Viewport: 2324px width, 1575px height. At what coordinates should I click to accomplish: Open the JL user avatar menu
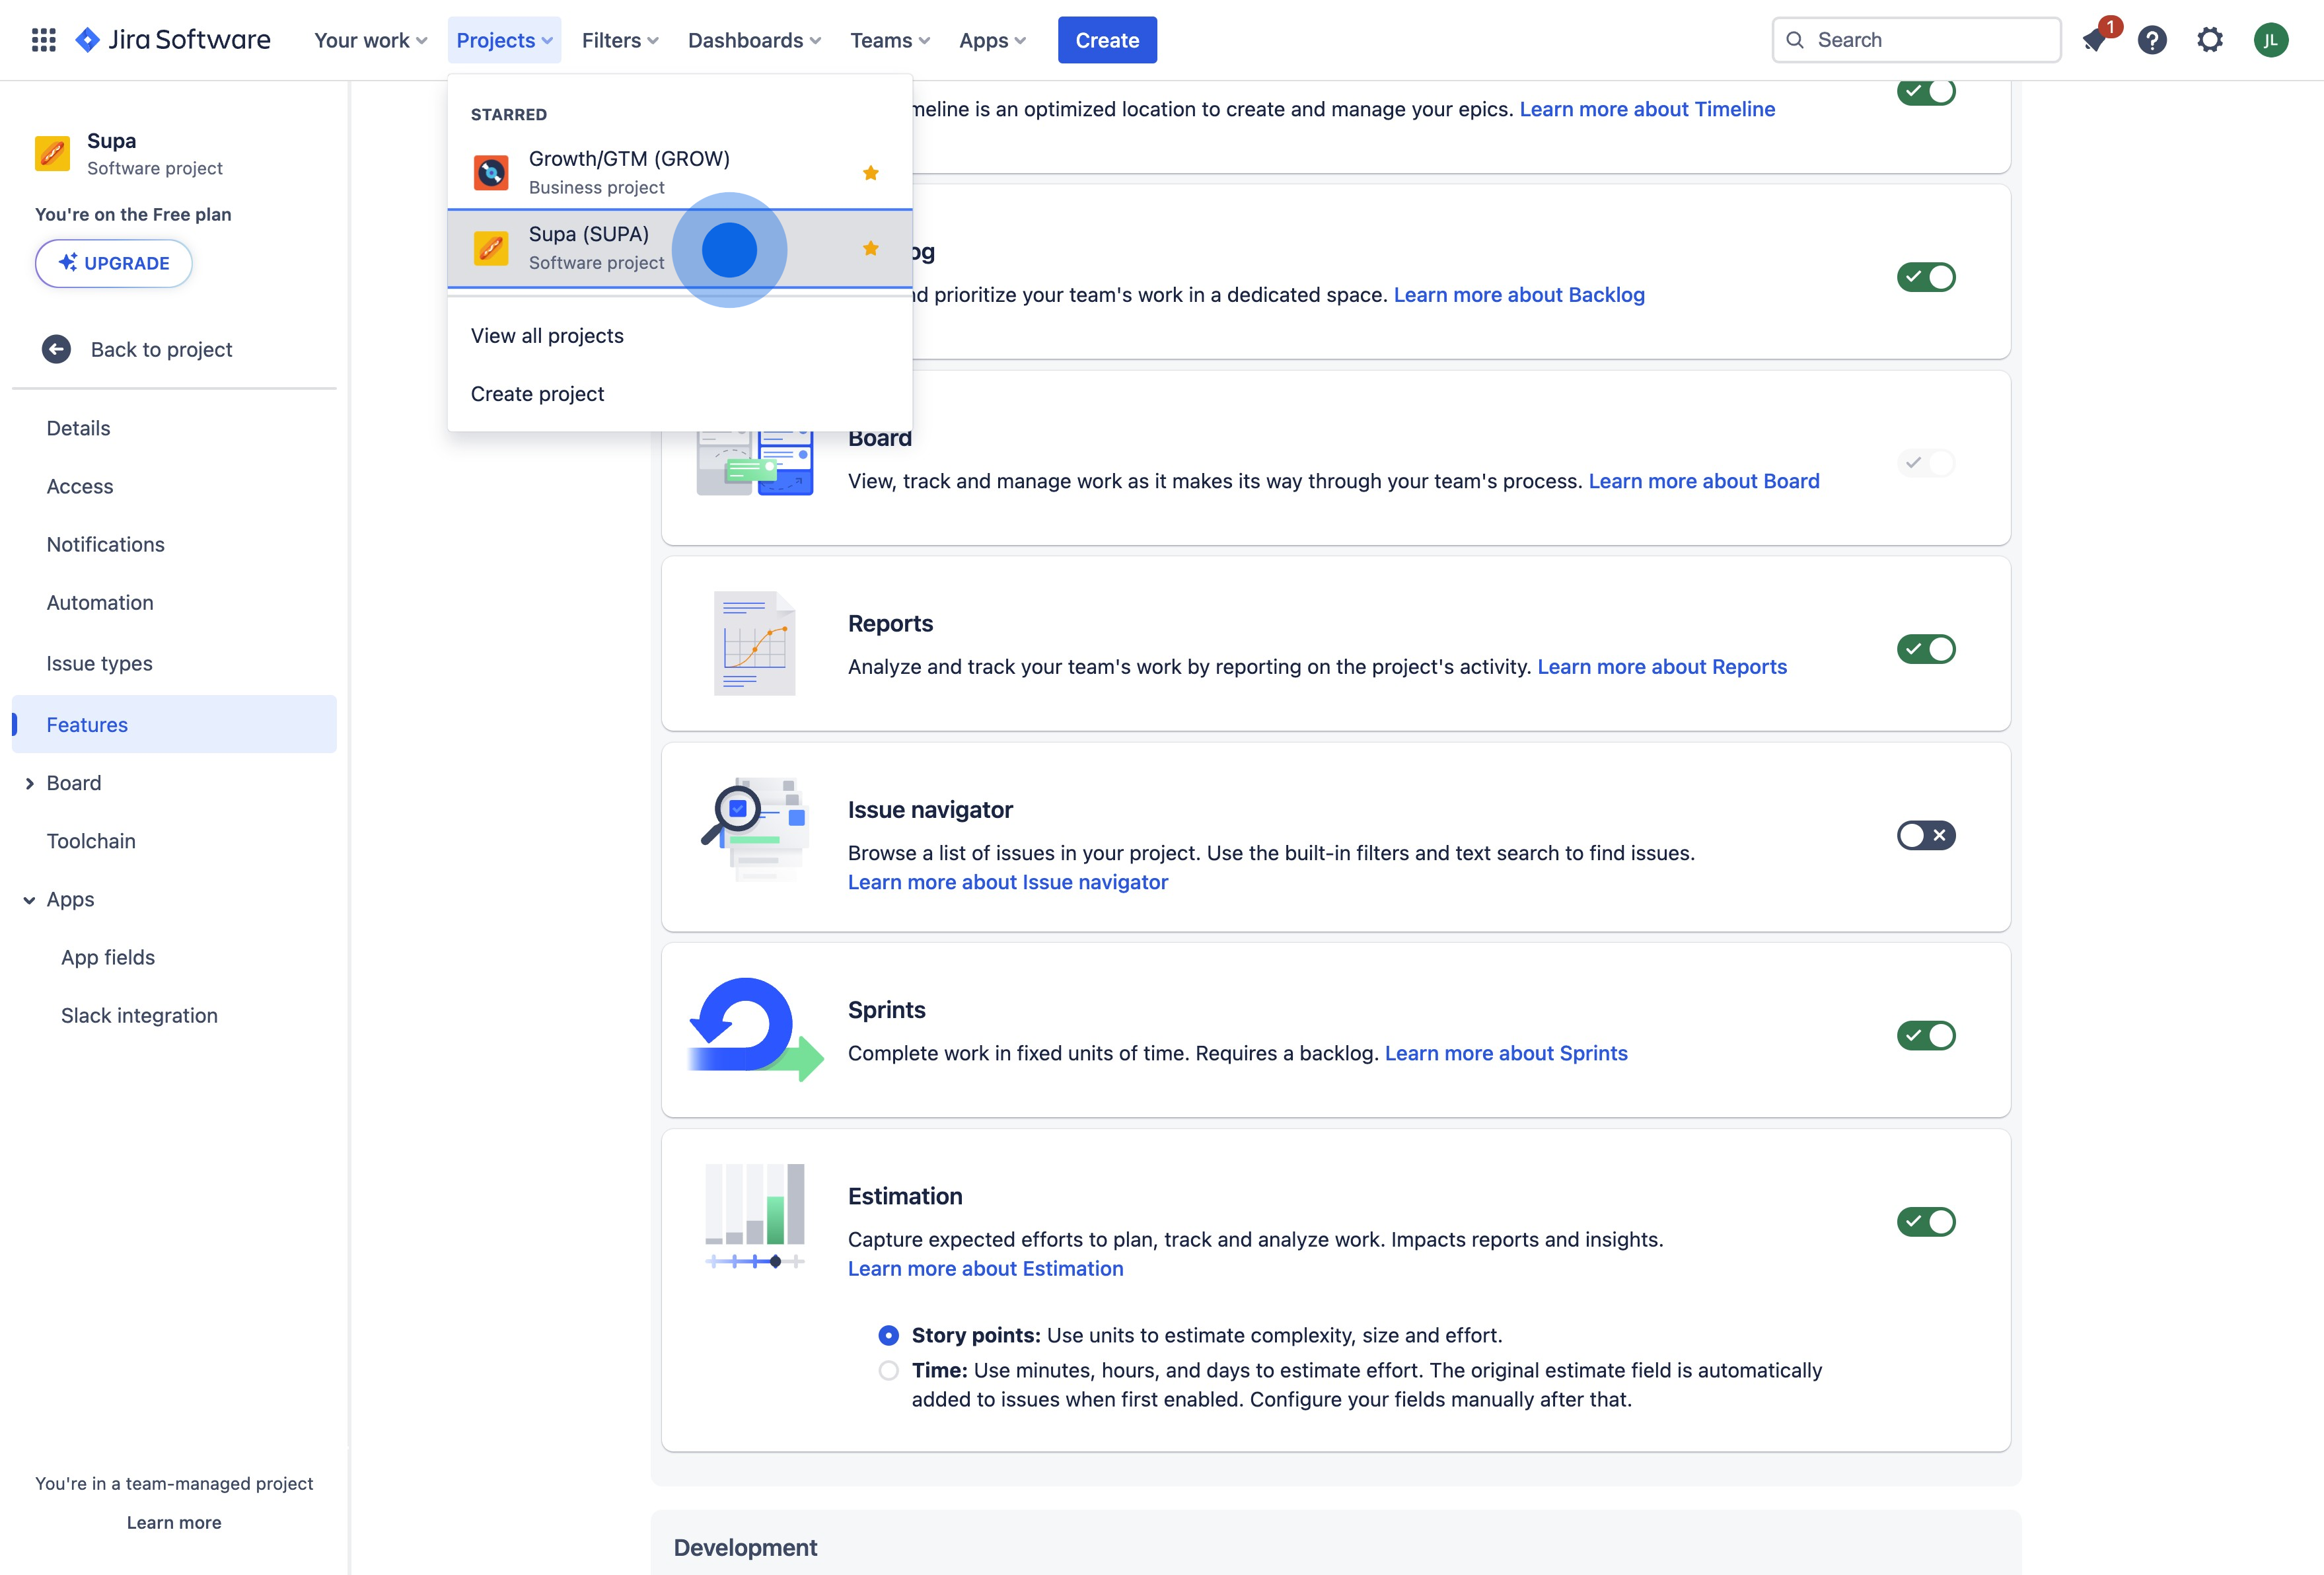(2271, 40)
